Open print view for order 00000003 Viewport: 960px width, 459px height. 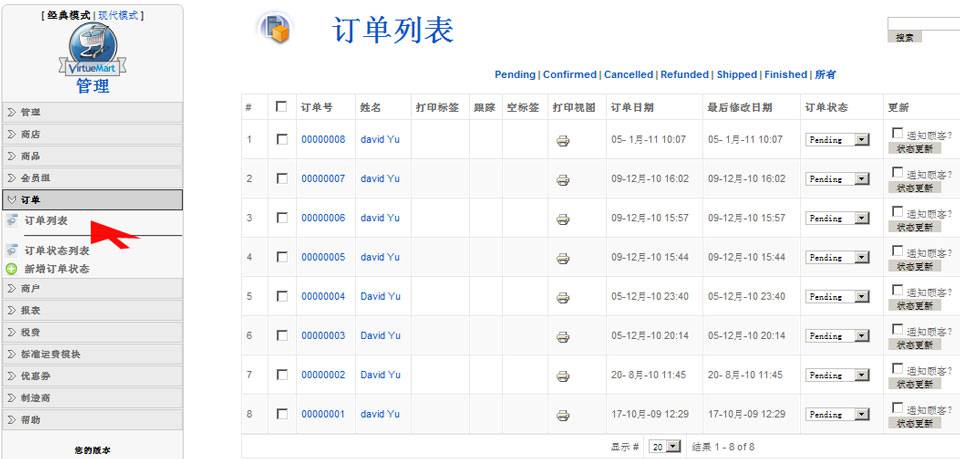coord(563,337)
